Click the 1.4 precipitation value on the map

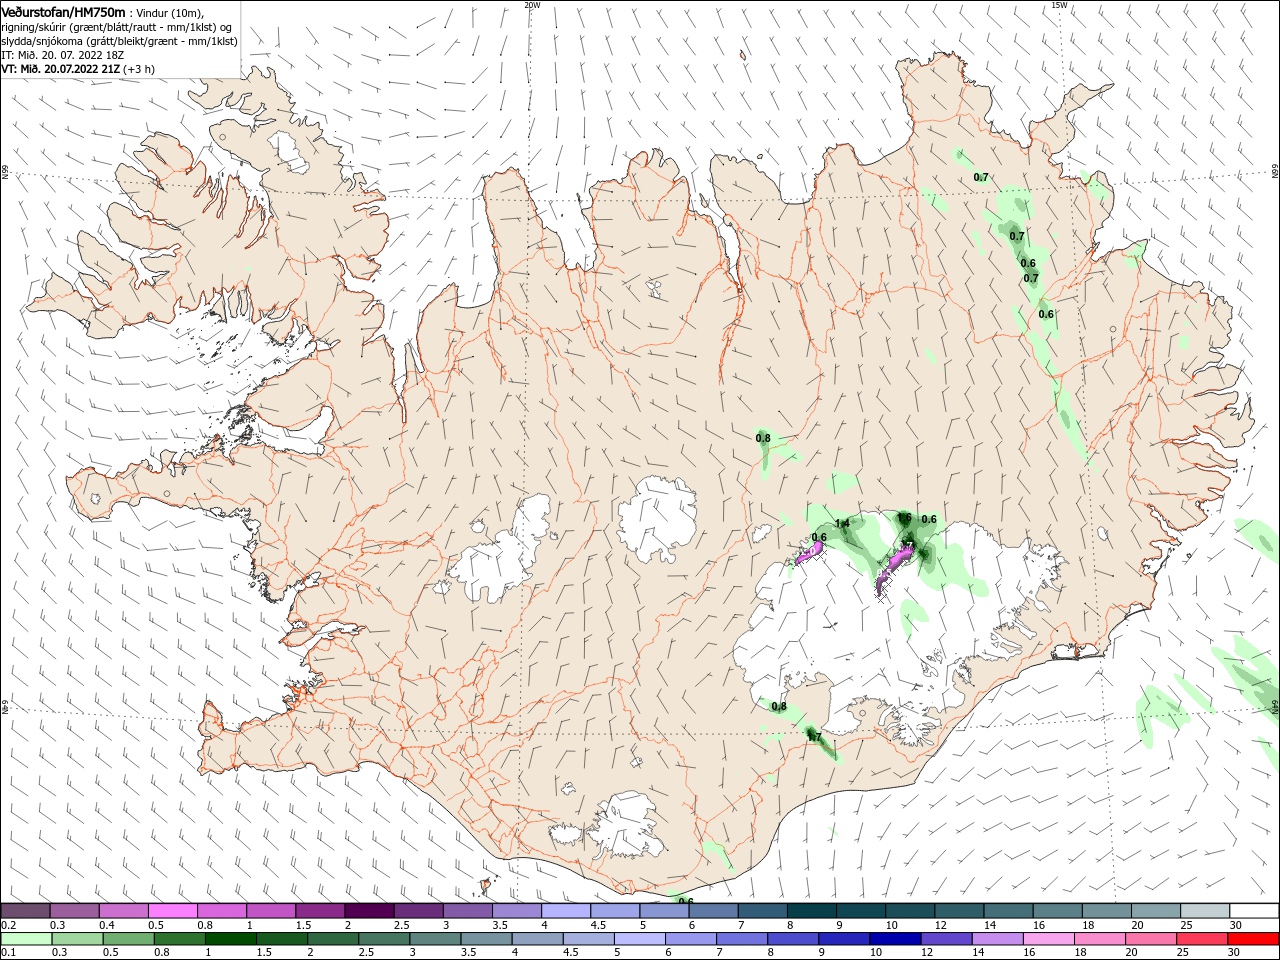tap(842, 523)
